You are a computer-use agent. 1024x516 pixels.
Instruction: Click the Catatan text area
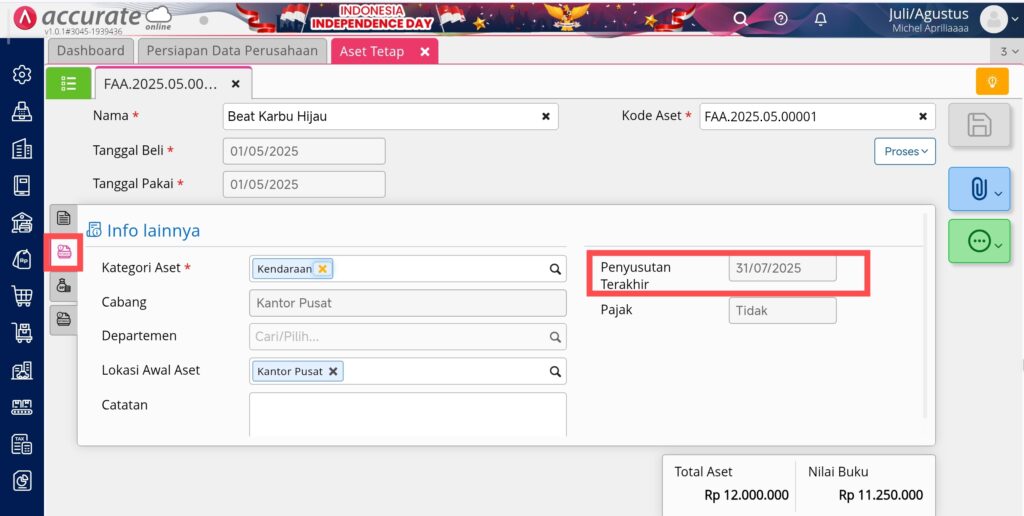(408, 414)
